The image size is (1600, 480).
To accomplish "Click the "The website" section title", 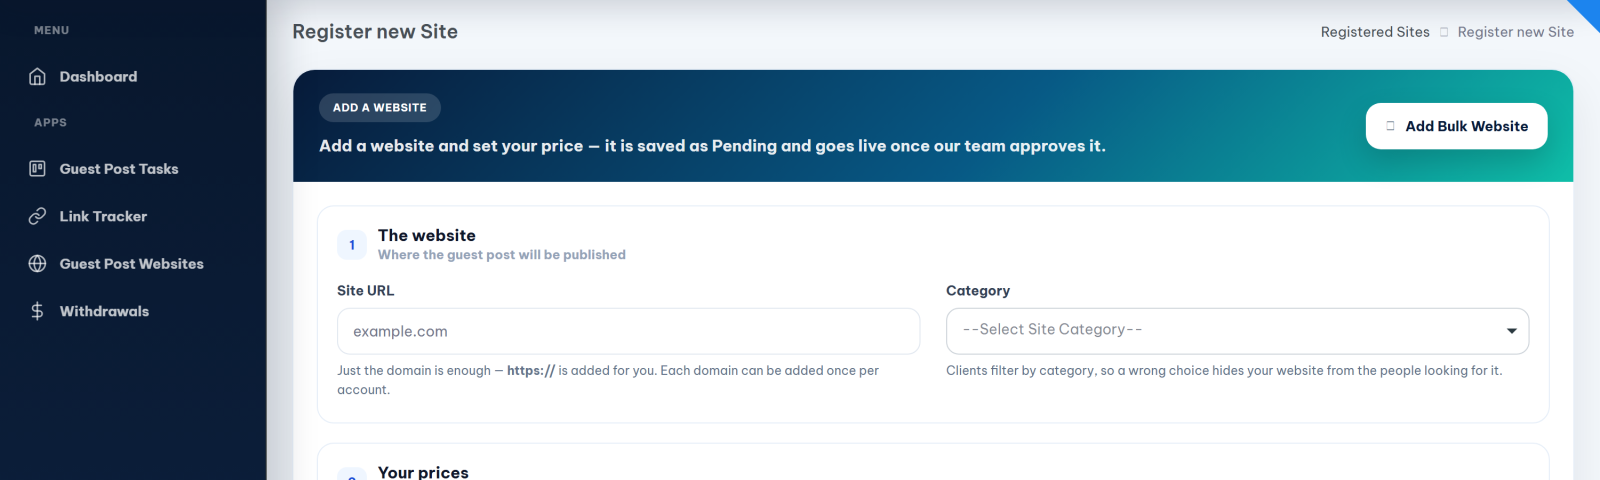I will point(427,235).
